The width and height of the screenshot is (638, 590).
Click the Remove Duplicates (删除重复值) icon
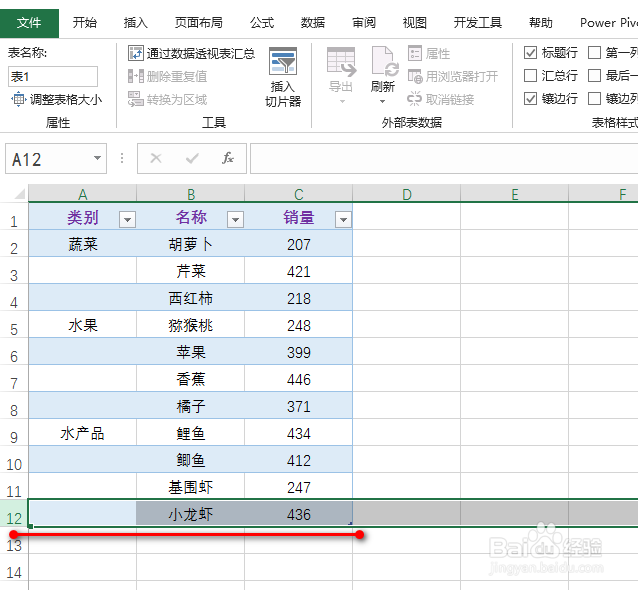click(136, 76)
